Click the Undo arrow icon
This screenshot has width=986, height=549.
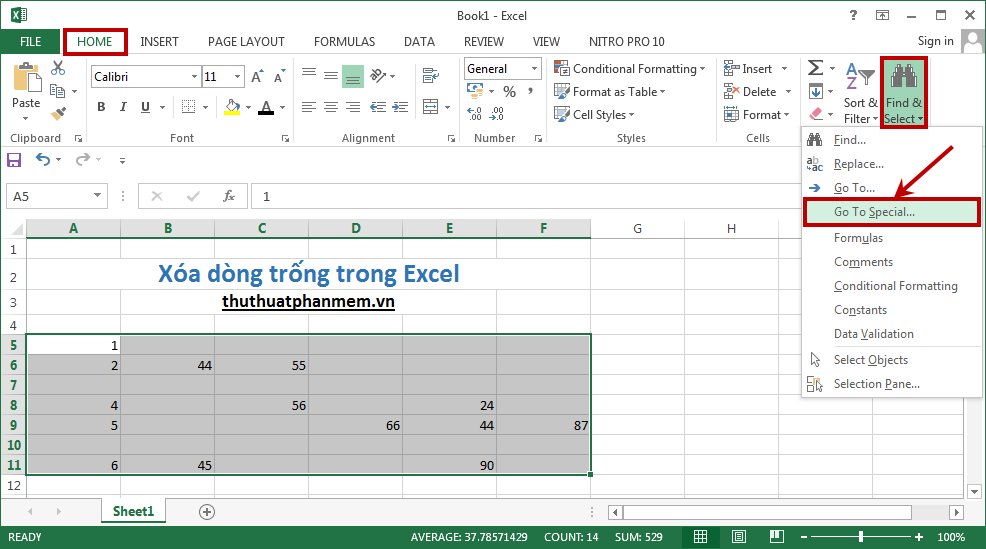pos(43,160)
